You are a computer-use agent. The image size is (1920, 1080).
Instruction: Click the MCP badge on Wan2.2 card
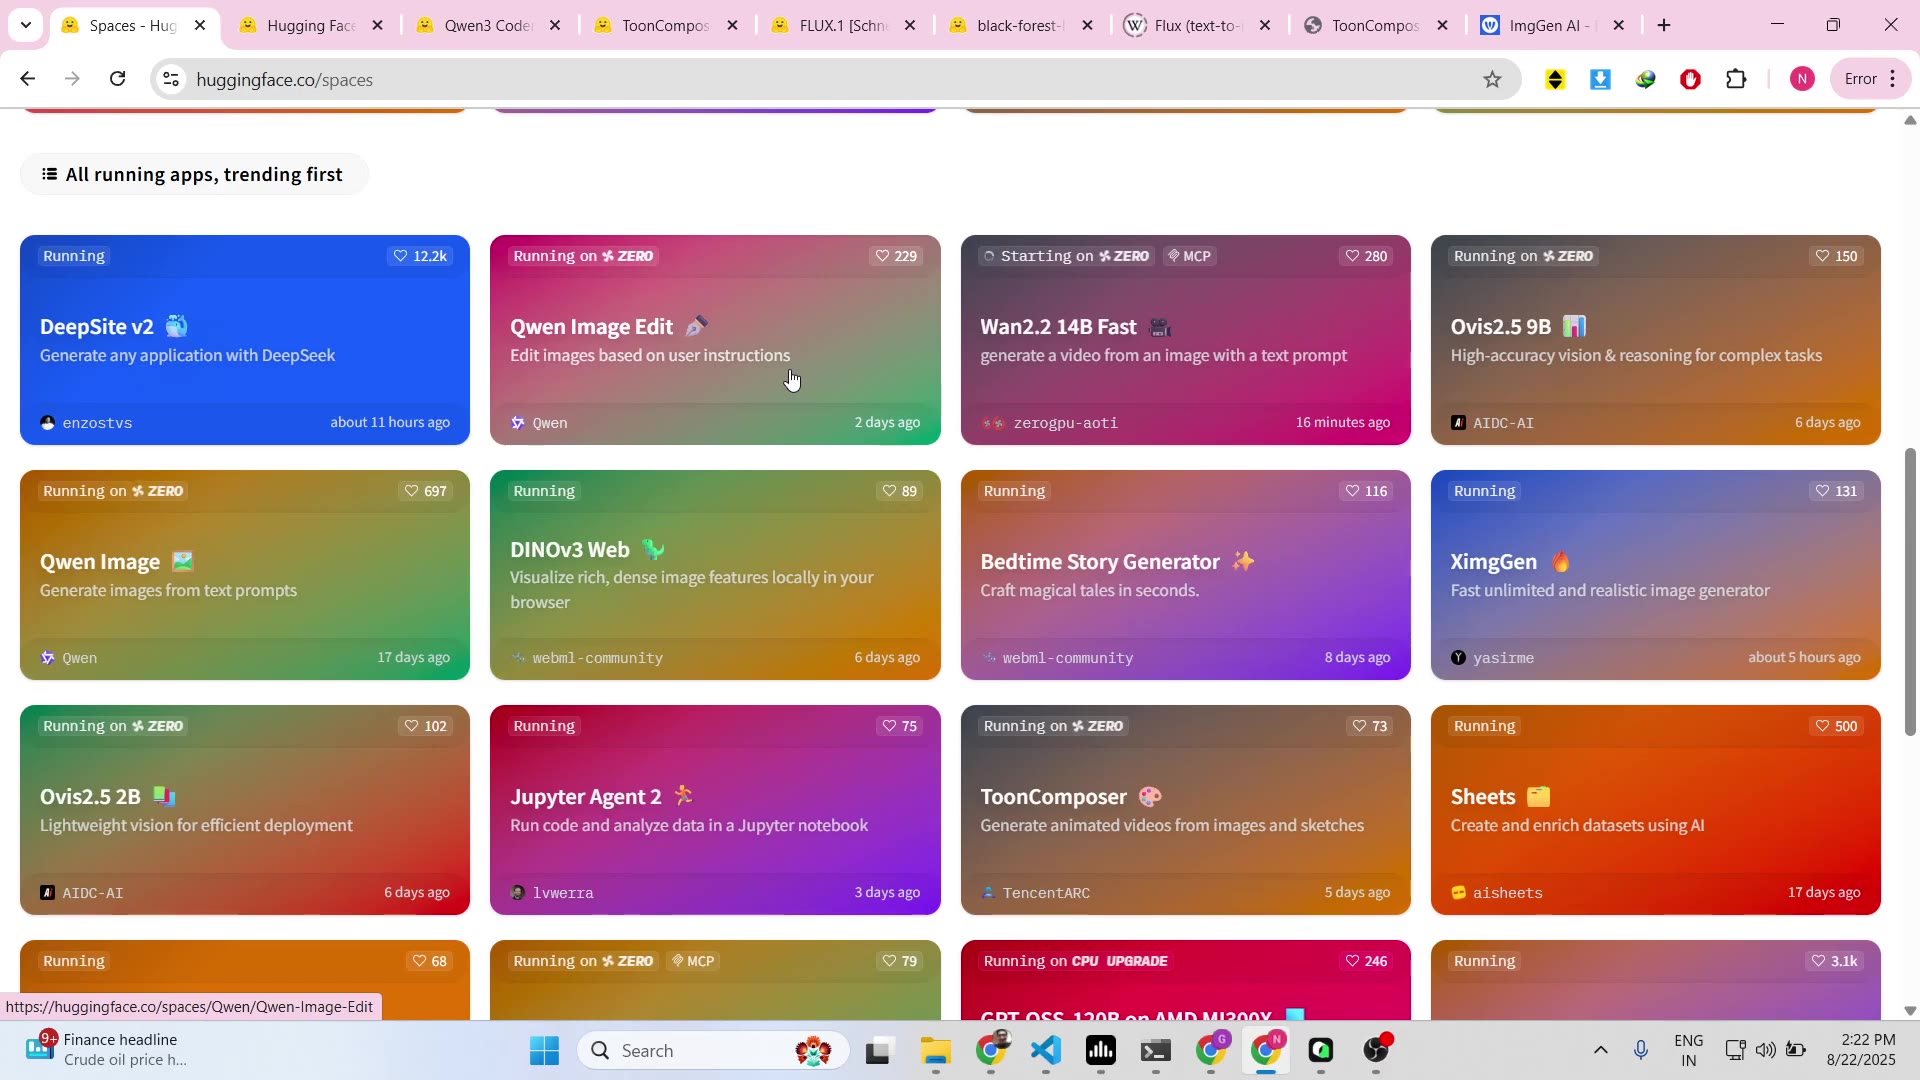(x=1189, y=256)
